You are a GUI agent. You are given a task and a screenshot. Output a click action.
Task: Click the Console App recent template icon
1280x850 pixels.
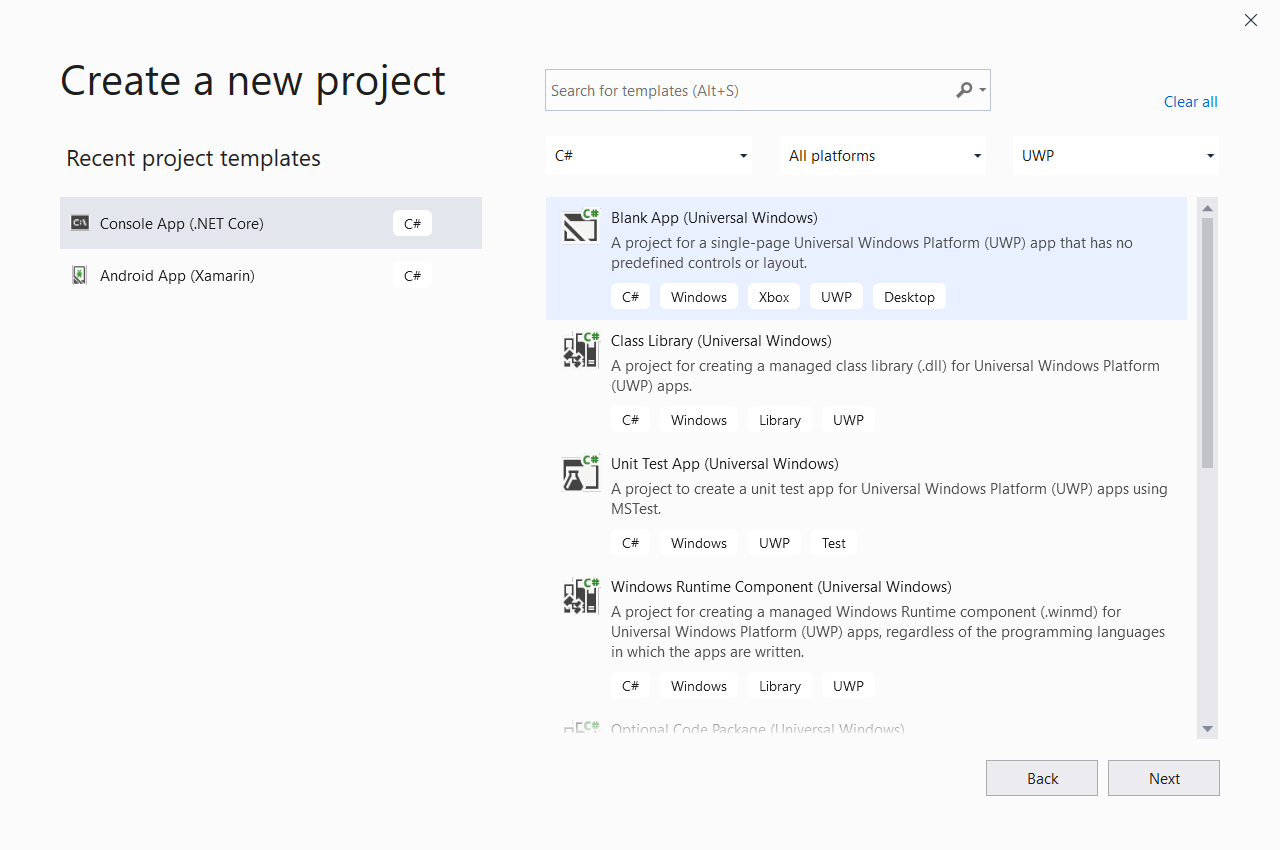click(80, 223)
